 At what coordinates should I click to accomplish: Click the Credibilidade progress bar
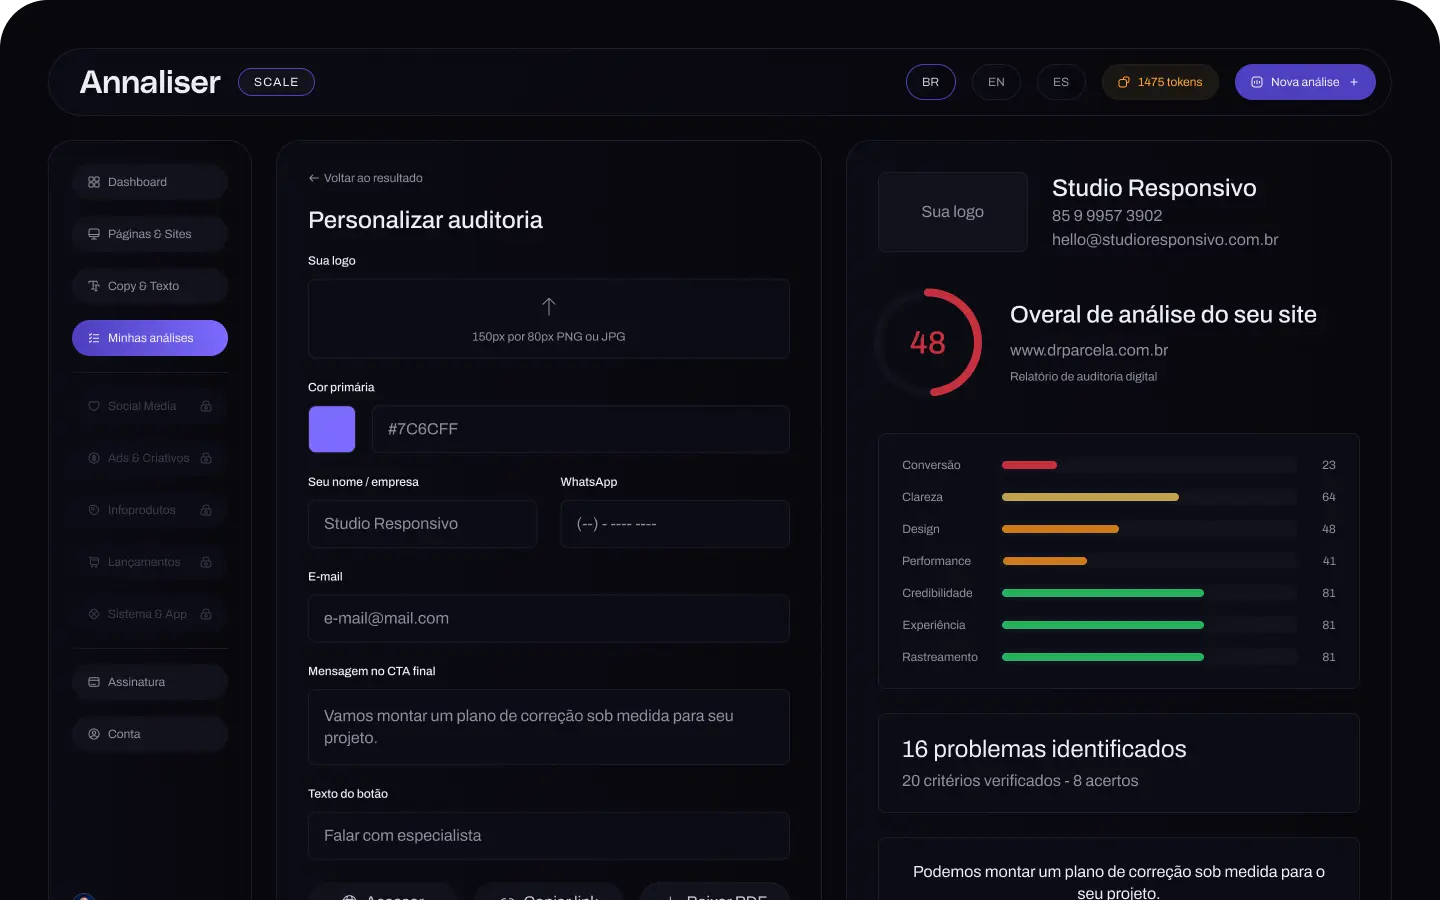(1149, 593)
